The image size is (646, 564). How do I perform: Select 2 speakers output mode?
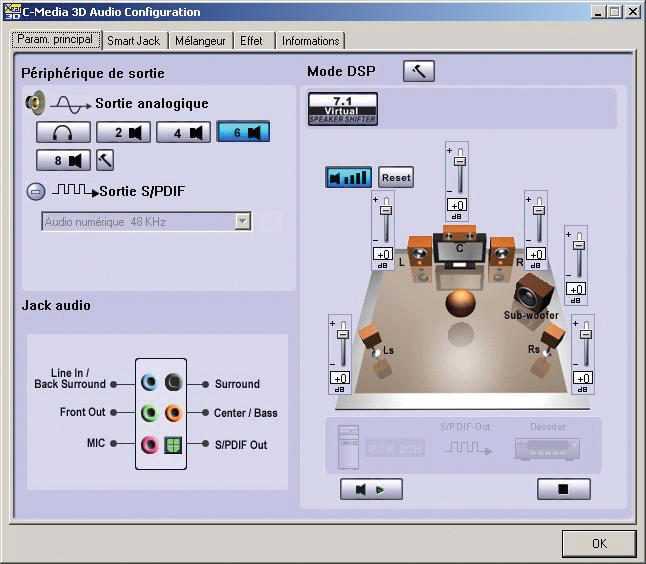(x=123, y=132)
